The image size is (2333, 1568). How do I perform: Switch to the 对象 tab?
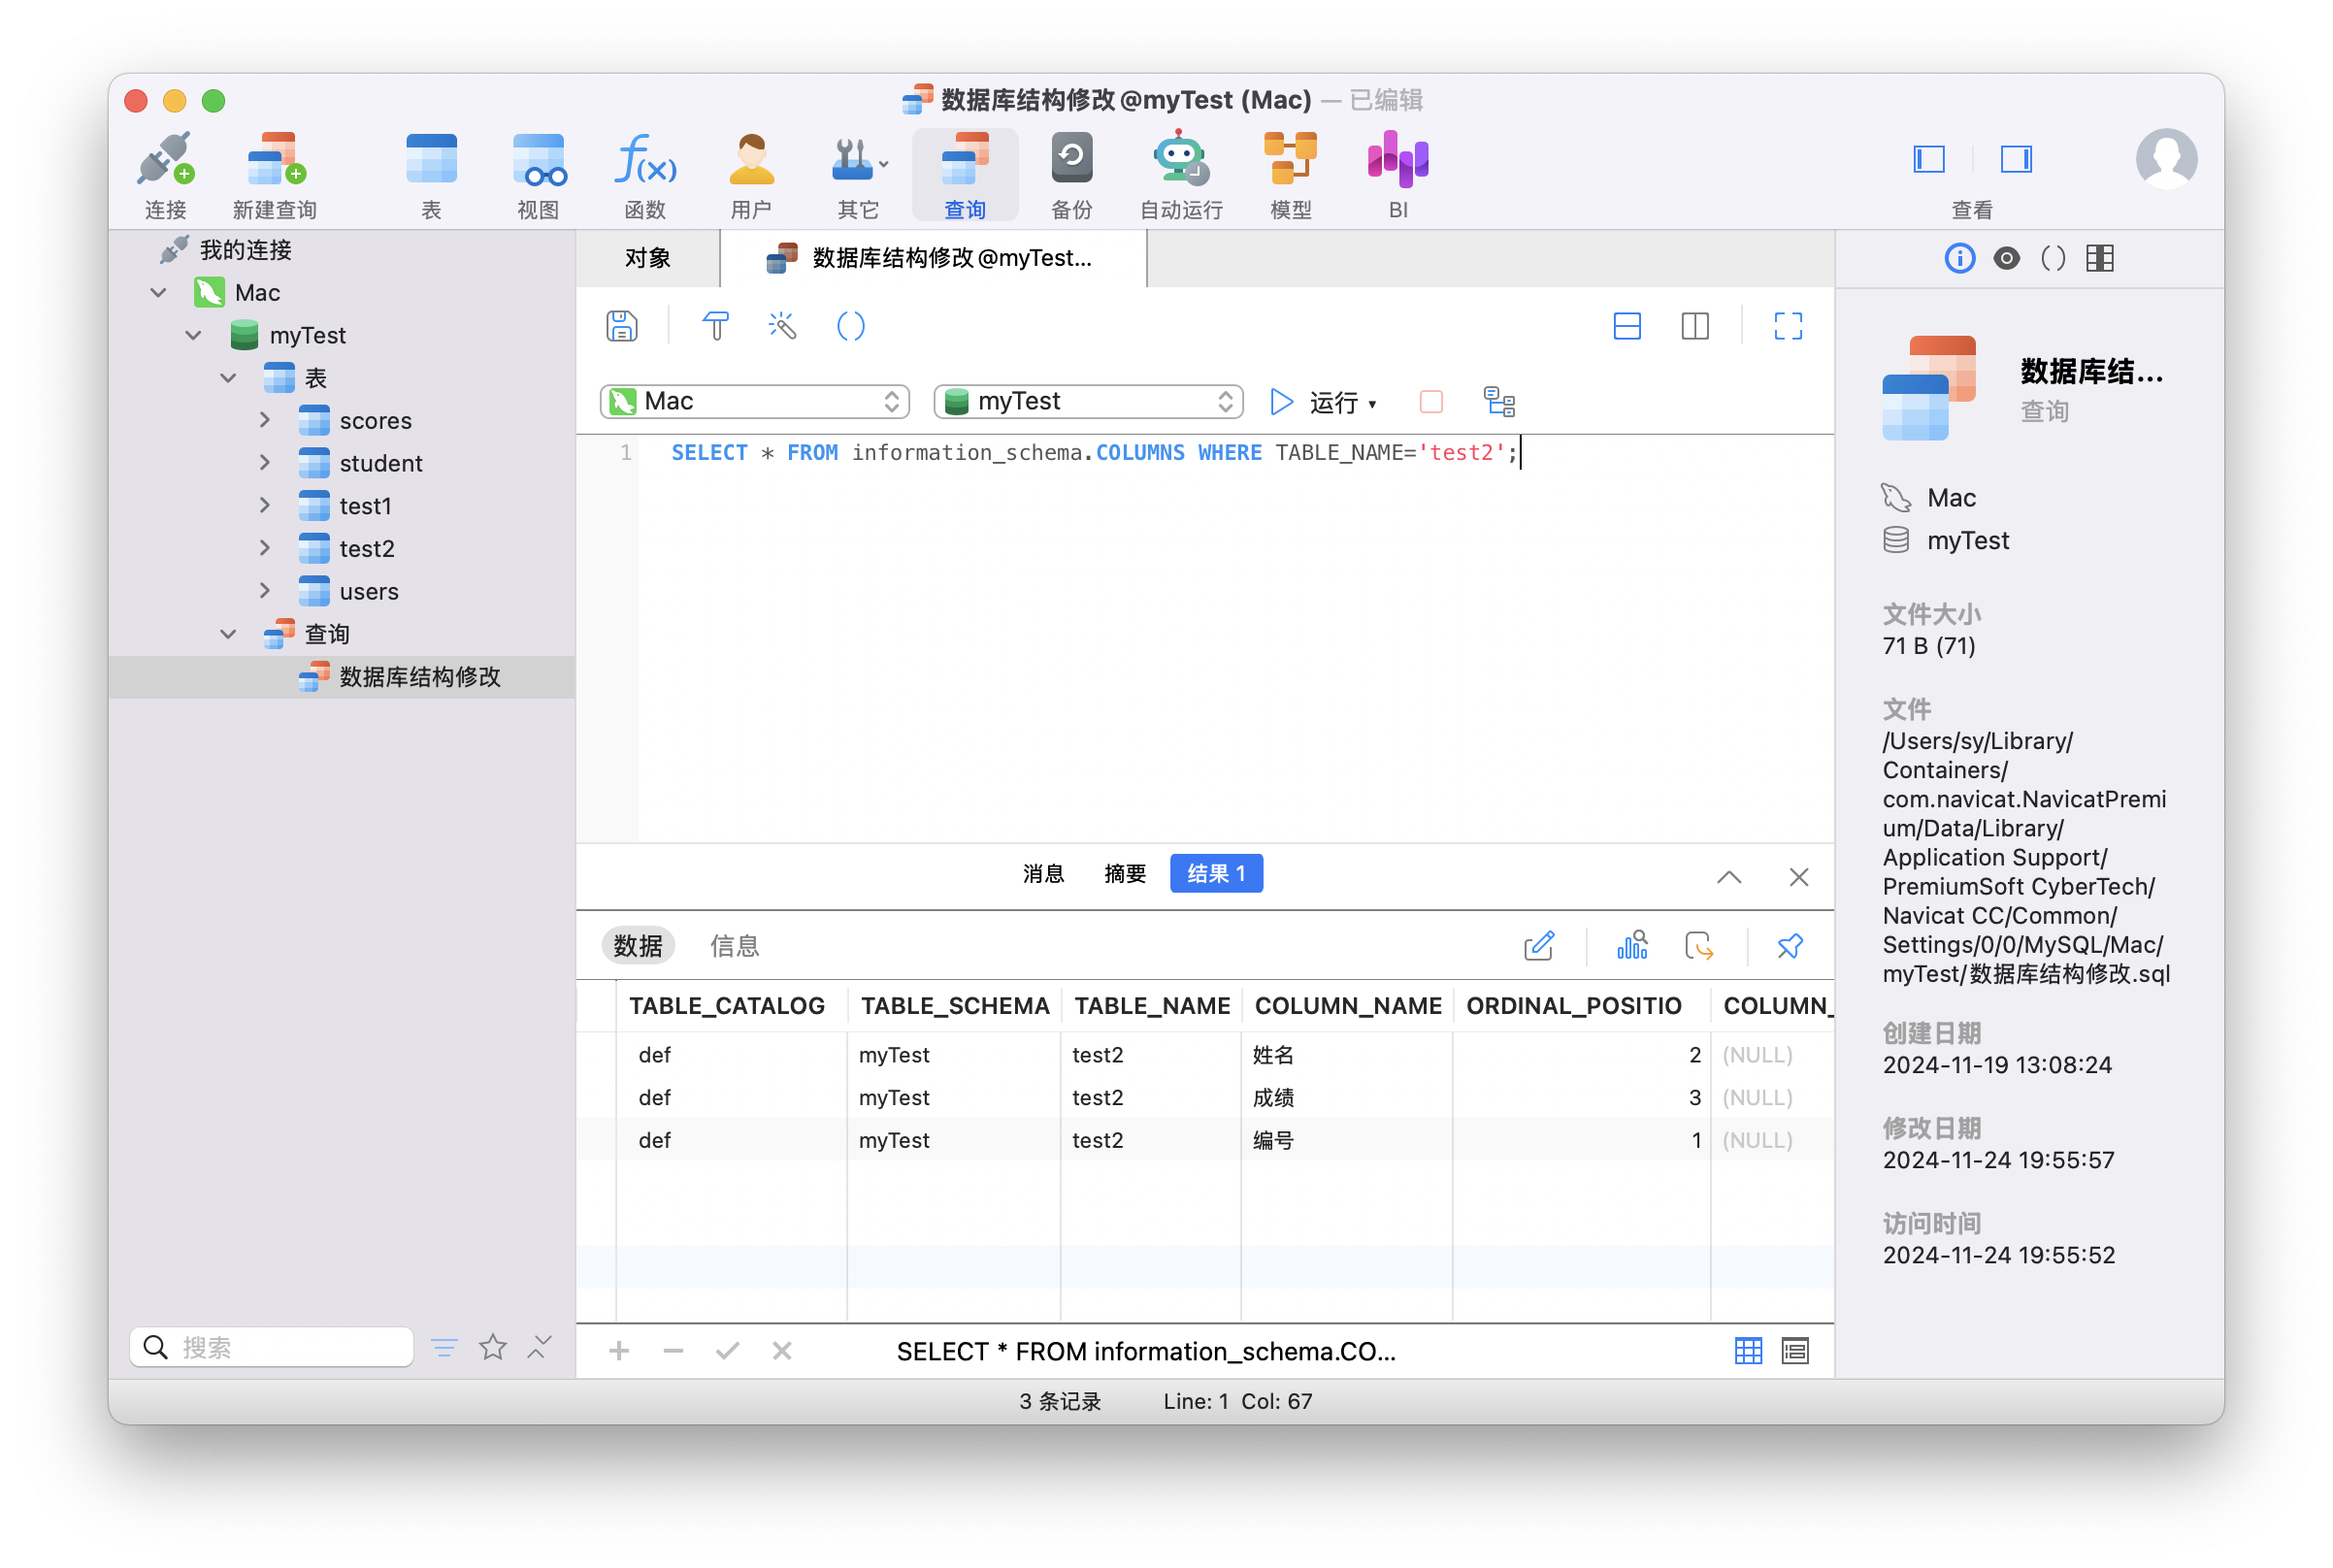click(648, 258)
